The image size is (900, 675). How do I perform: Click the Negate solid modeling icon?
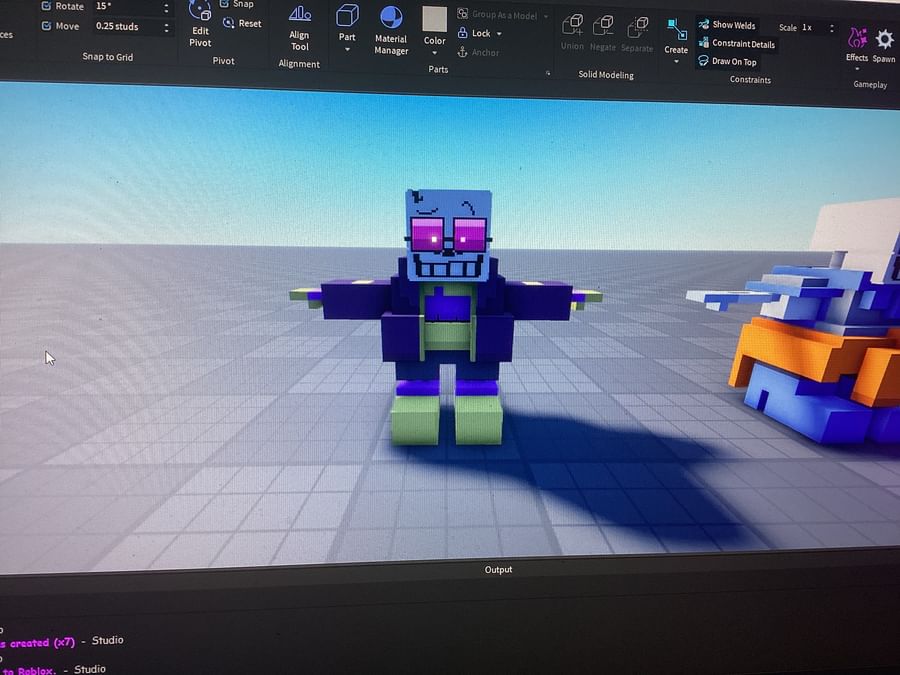pos(603,26)
